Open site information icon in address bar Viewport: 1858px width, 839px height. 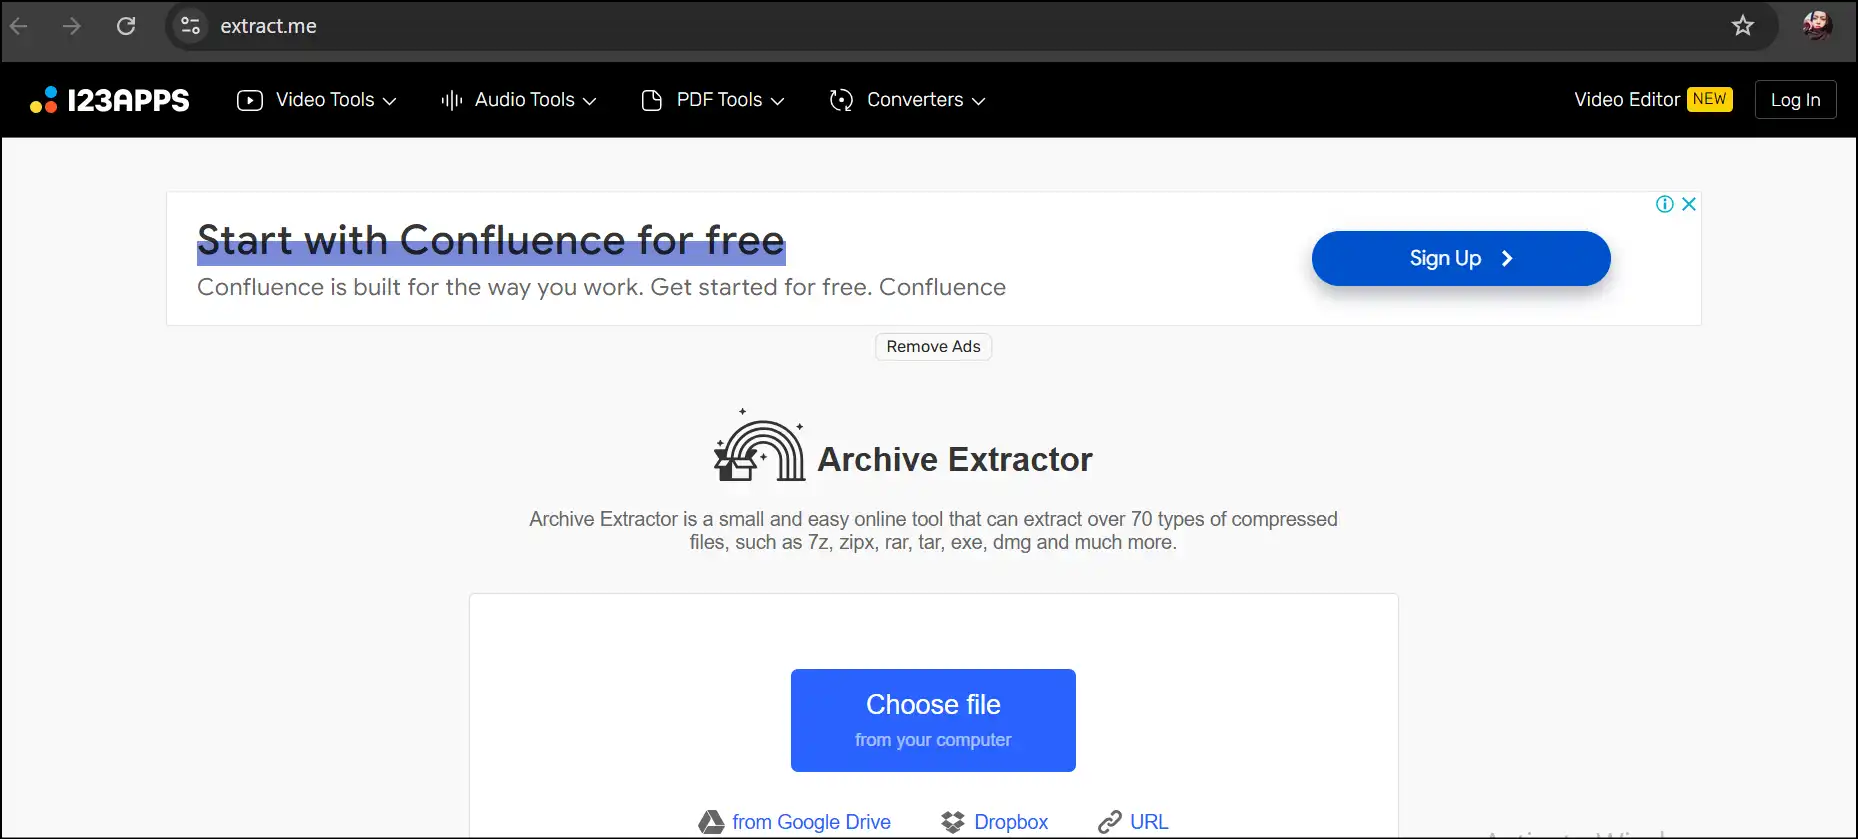[190, 26]
